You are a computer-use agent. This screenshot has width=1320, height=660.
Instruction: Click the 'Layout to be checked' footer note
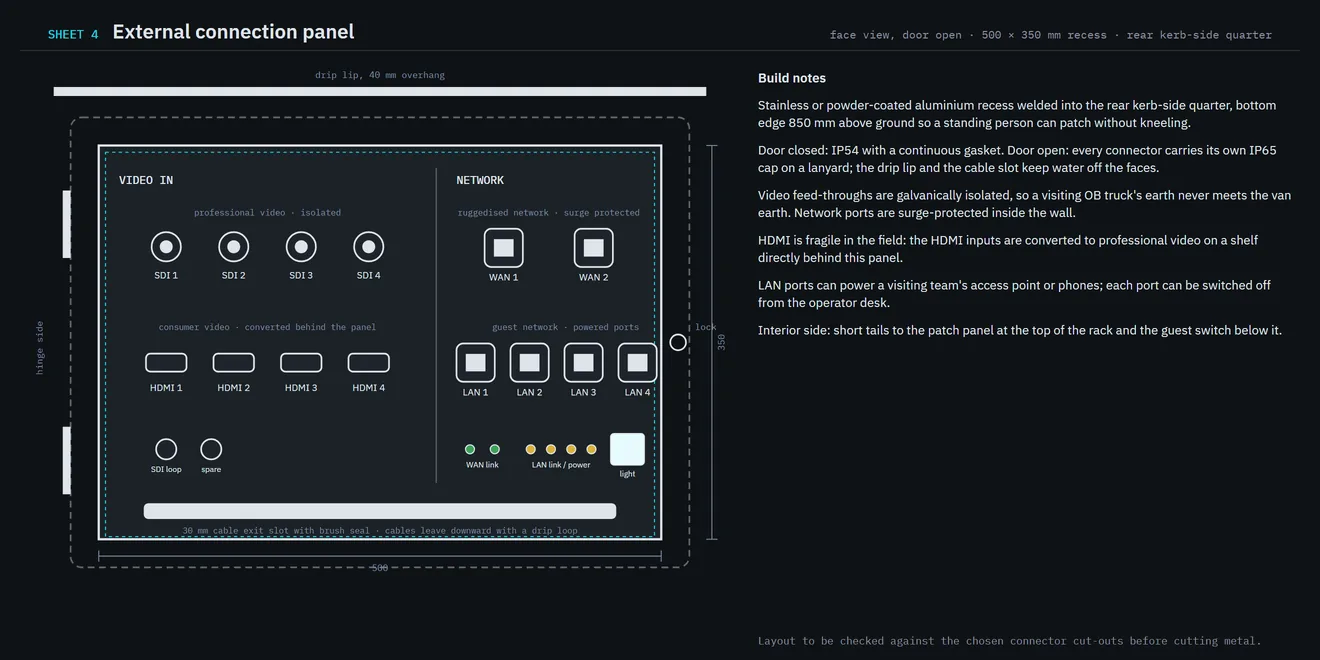1010,641
